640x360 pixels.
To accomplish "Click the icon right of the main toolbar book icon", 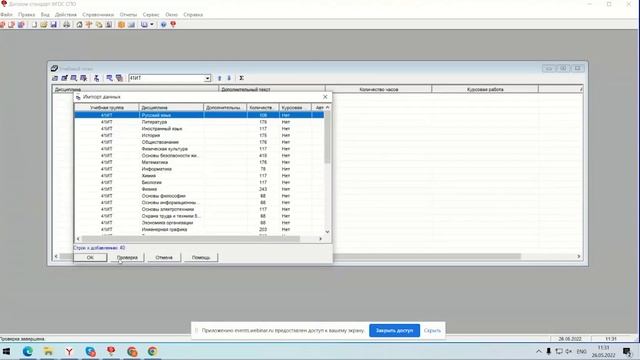I will click(x=131, y=24).
